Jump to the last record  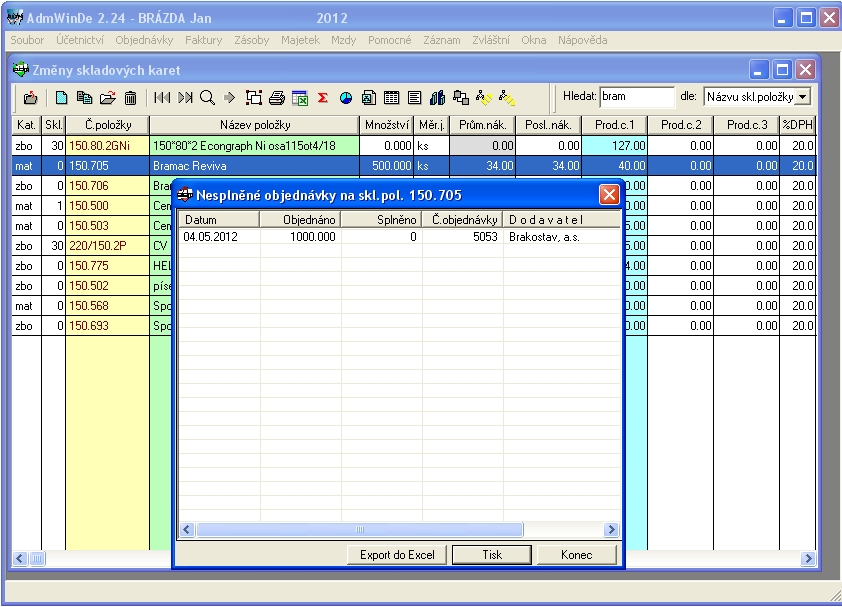[185, 98]
